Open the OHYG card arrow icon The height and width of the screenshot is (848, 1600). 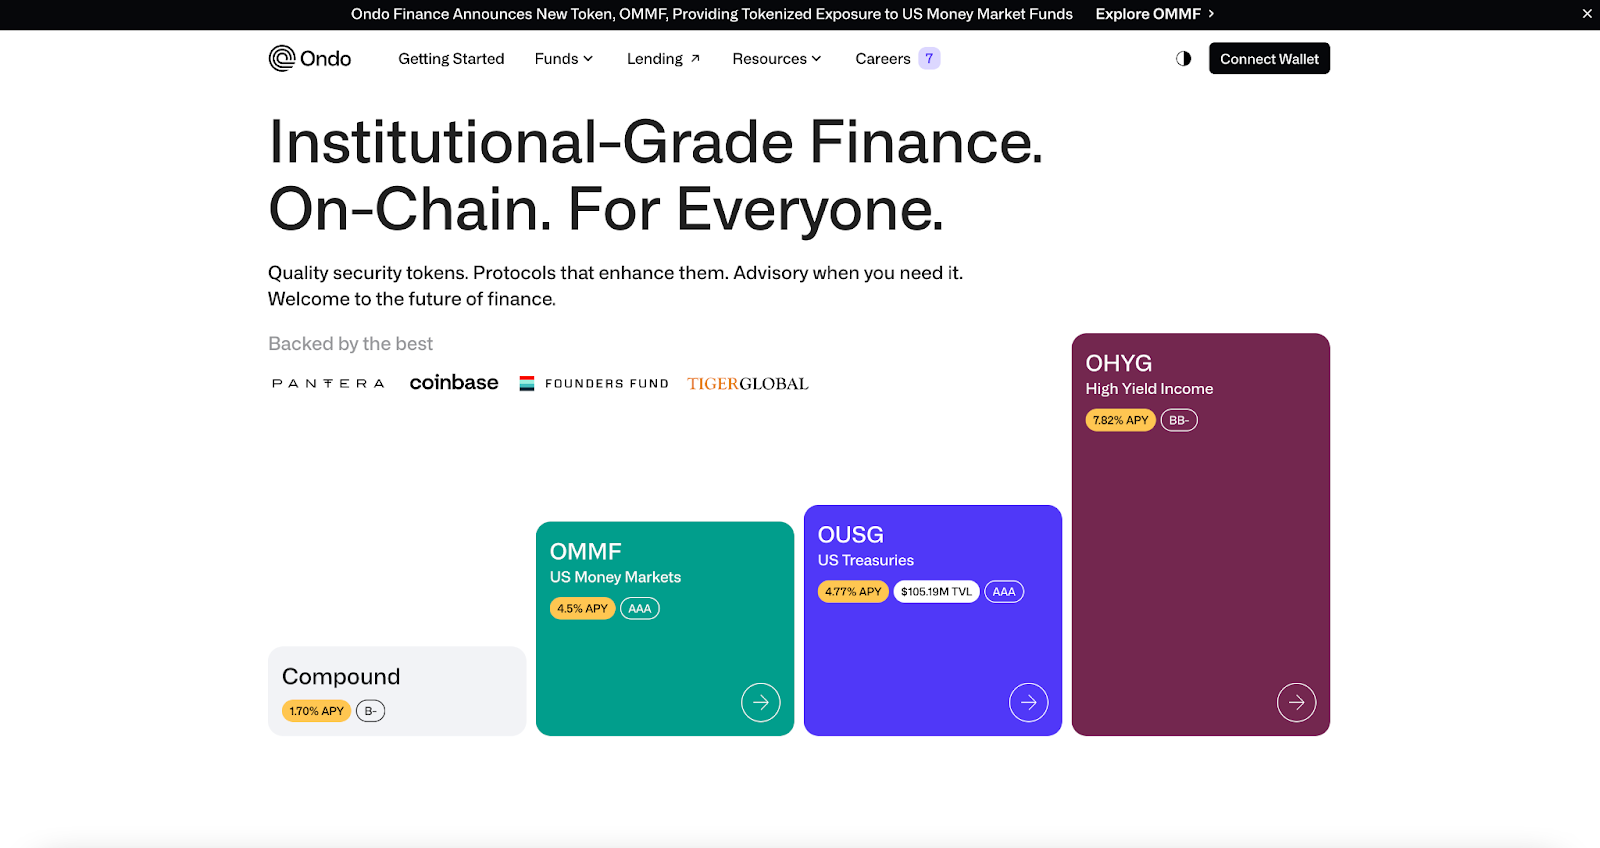[x=1297, y=702]
